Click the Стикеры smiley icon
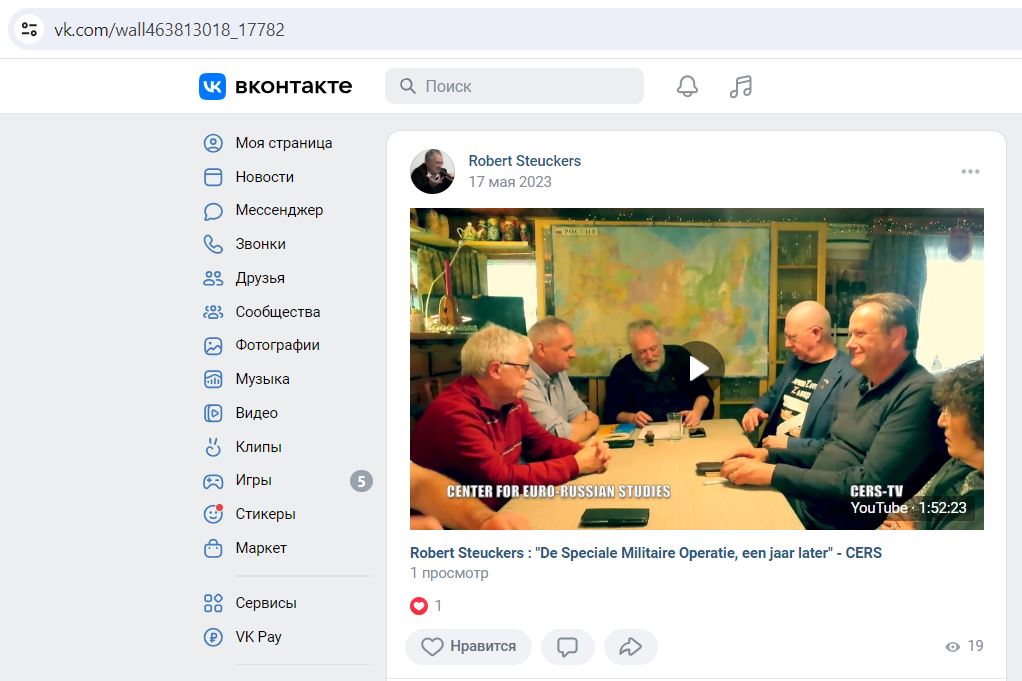Viewport: 1022px width, 681px height. [213, 514]
